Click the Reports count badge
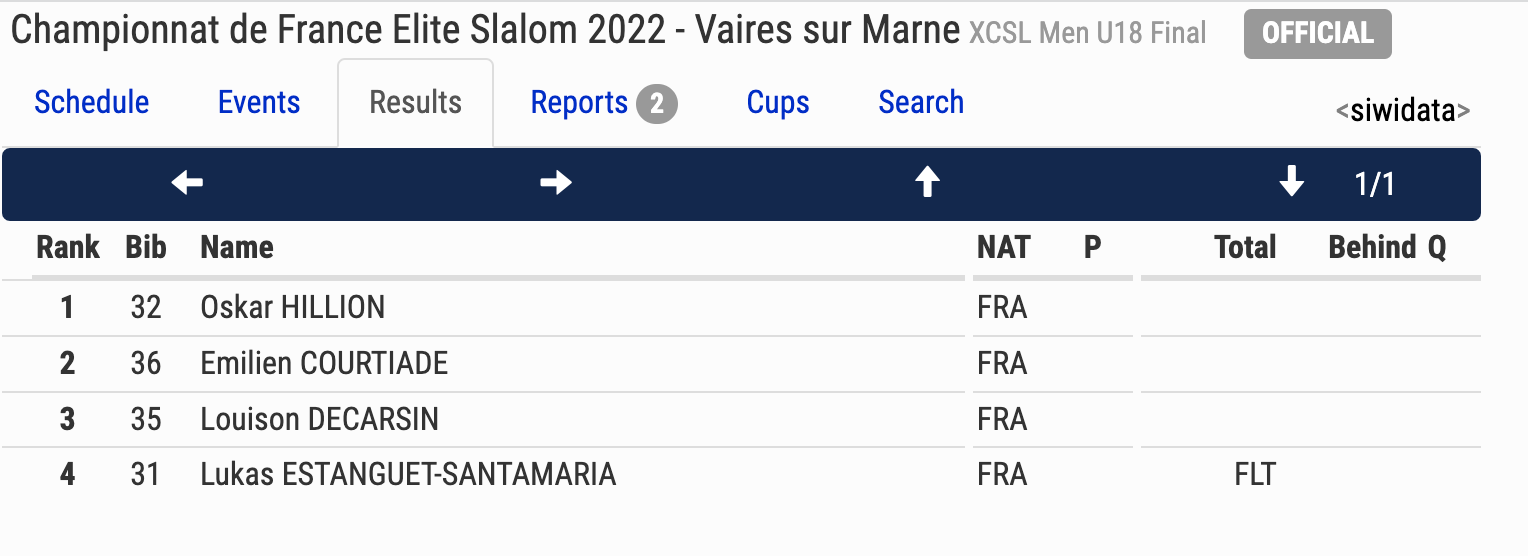1528x556 pixels. click(x=657, y=104)
